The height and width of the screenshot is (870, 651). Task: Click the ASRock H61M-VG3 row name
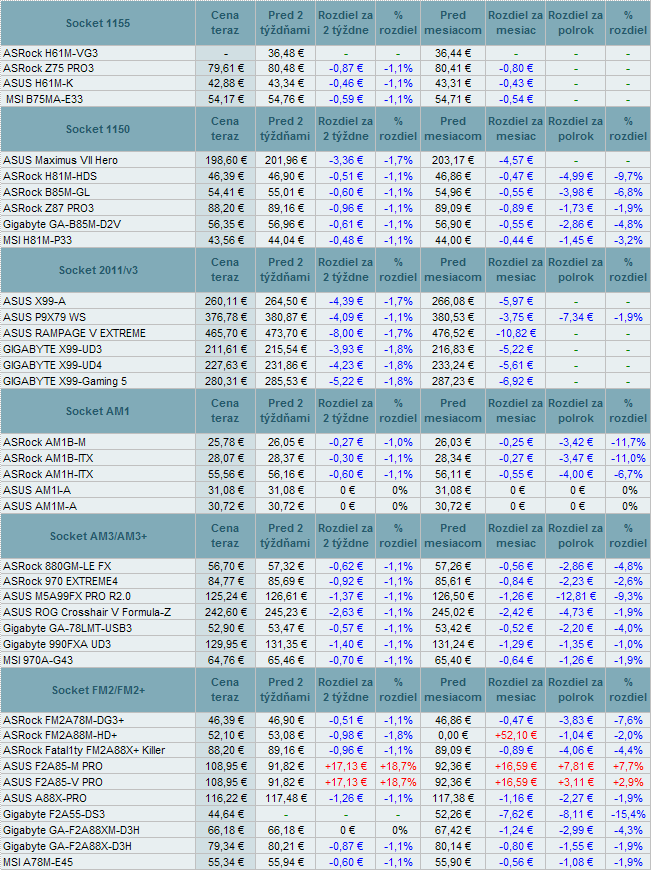(51, 53)
